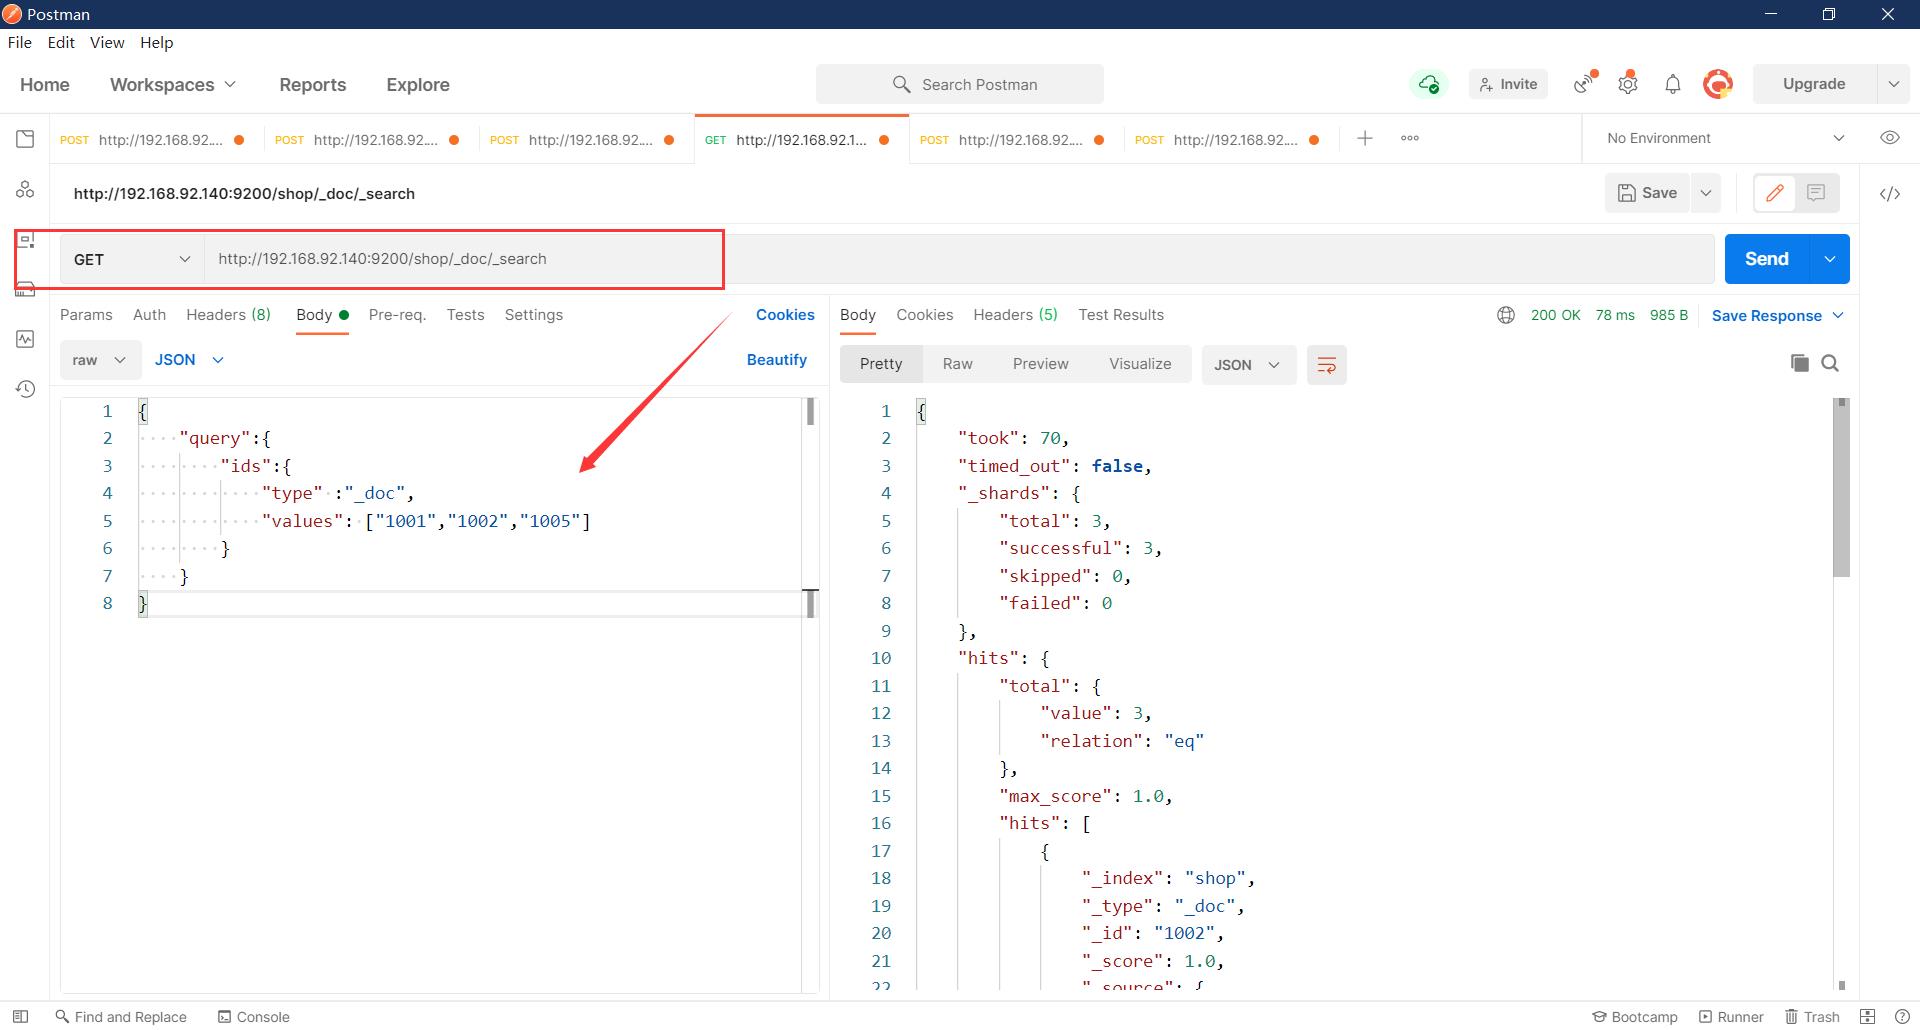The image size is (1920, 1030).
Task: Open History sidebar icon
Action: pos(25,389)
